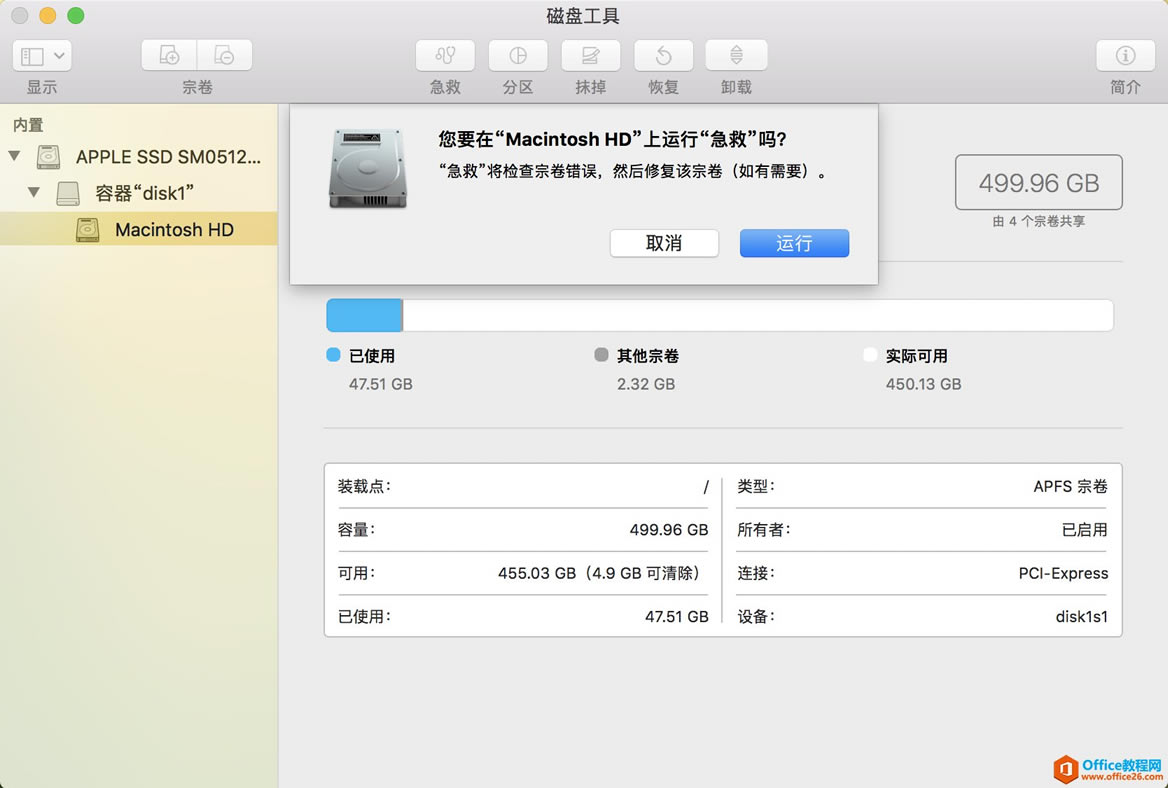The image size is (1168, 788).
Task: Click the hard drive image in dialog
Action: 368,168
